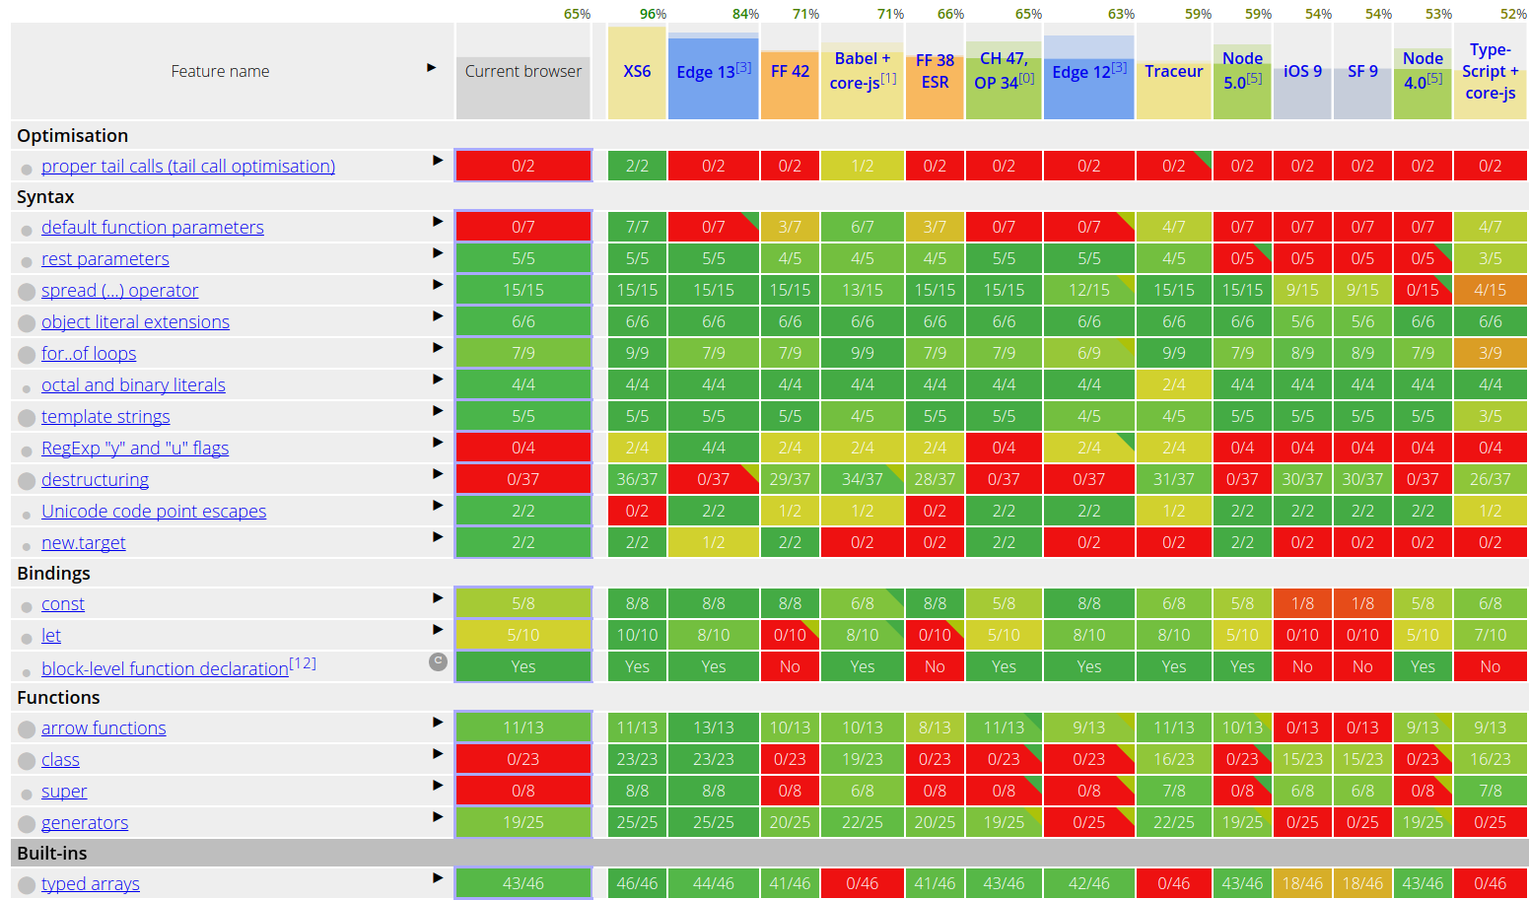Click the Current browser 19/25 generators cell
Image resolution: width=1529 pixels, height=900 pixels.
pyautogui.click(x=523, y=822)
